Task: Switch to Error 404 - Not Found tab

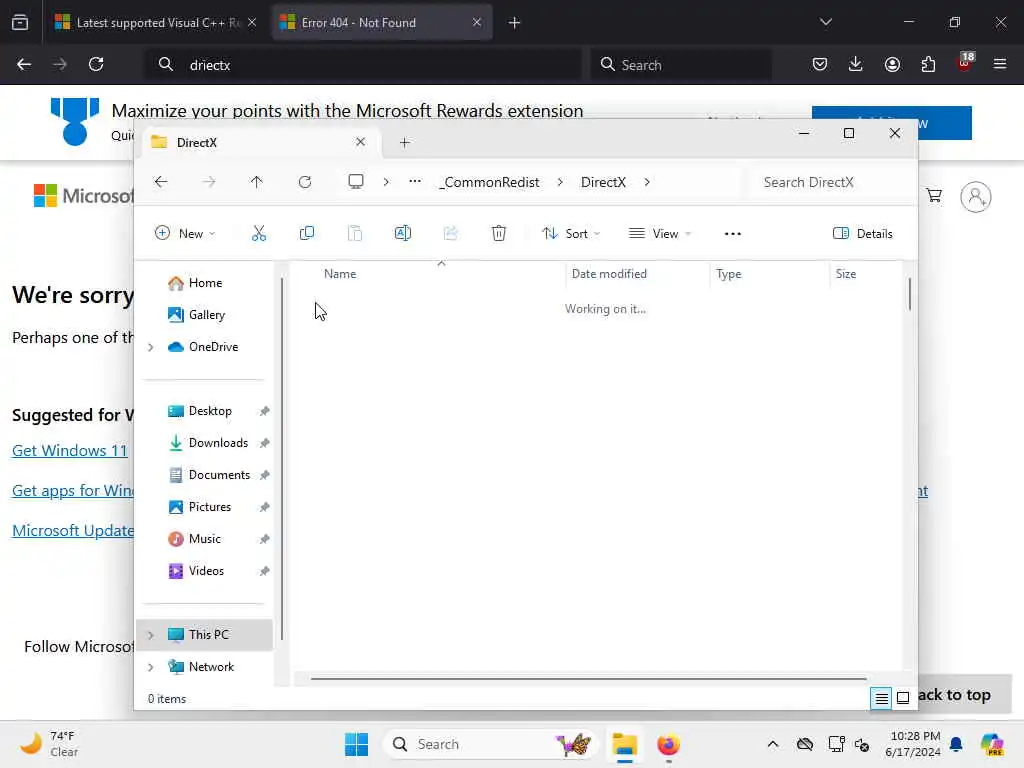Action: click(x=382, y=22)
